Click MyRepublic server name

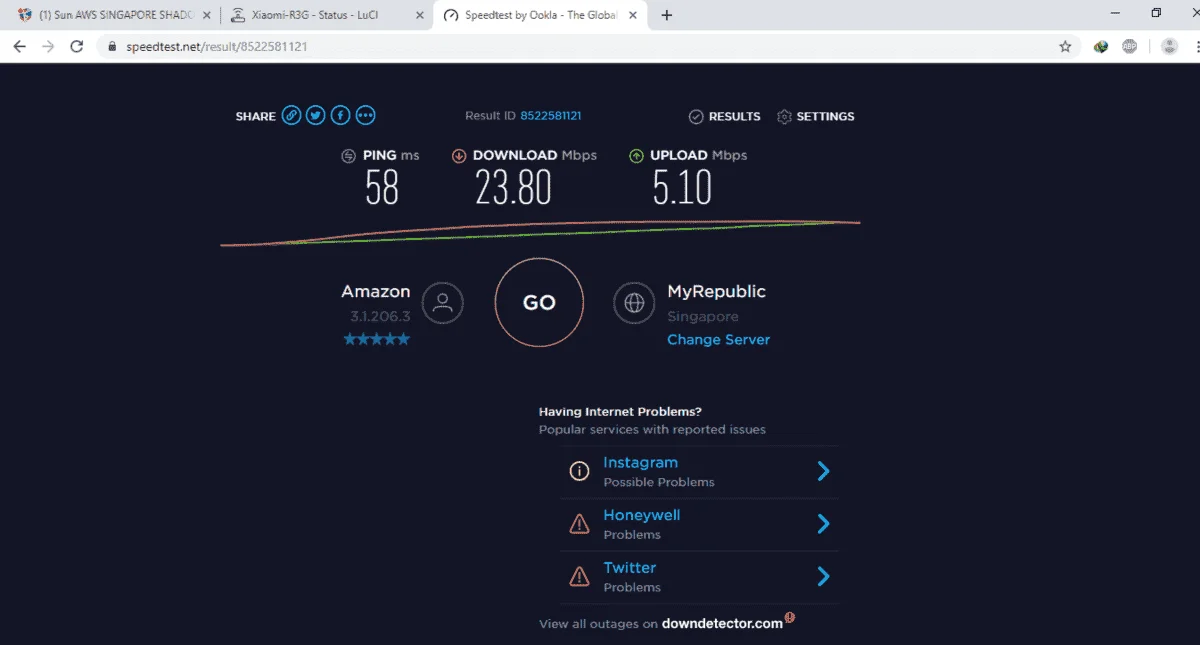716,292
